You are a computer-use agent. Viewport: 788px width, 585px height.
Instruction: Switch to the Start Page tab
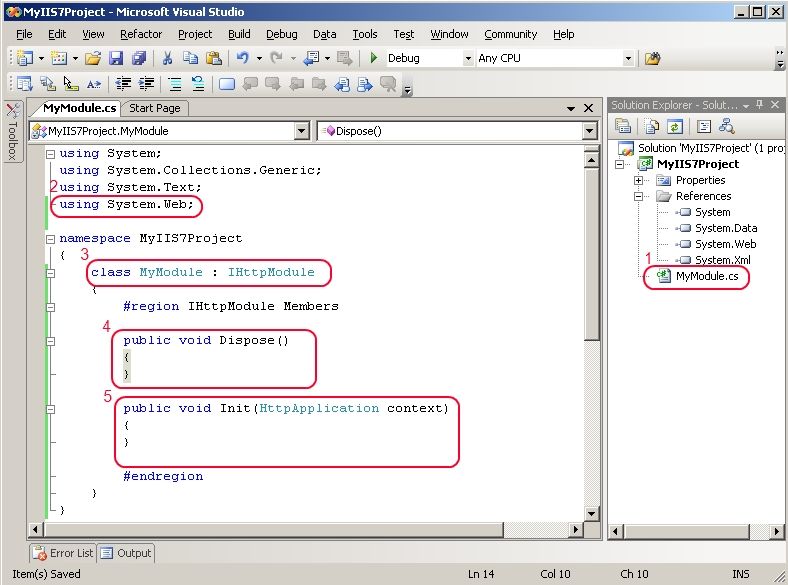point(155,108)
